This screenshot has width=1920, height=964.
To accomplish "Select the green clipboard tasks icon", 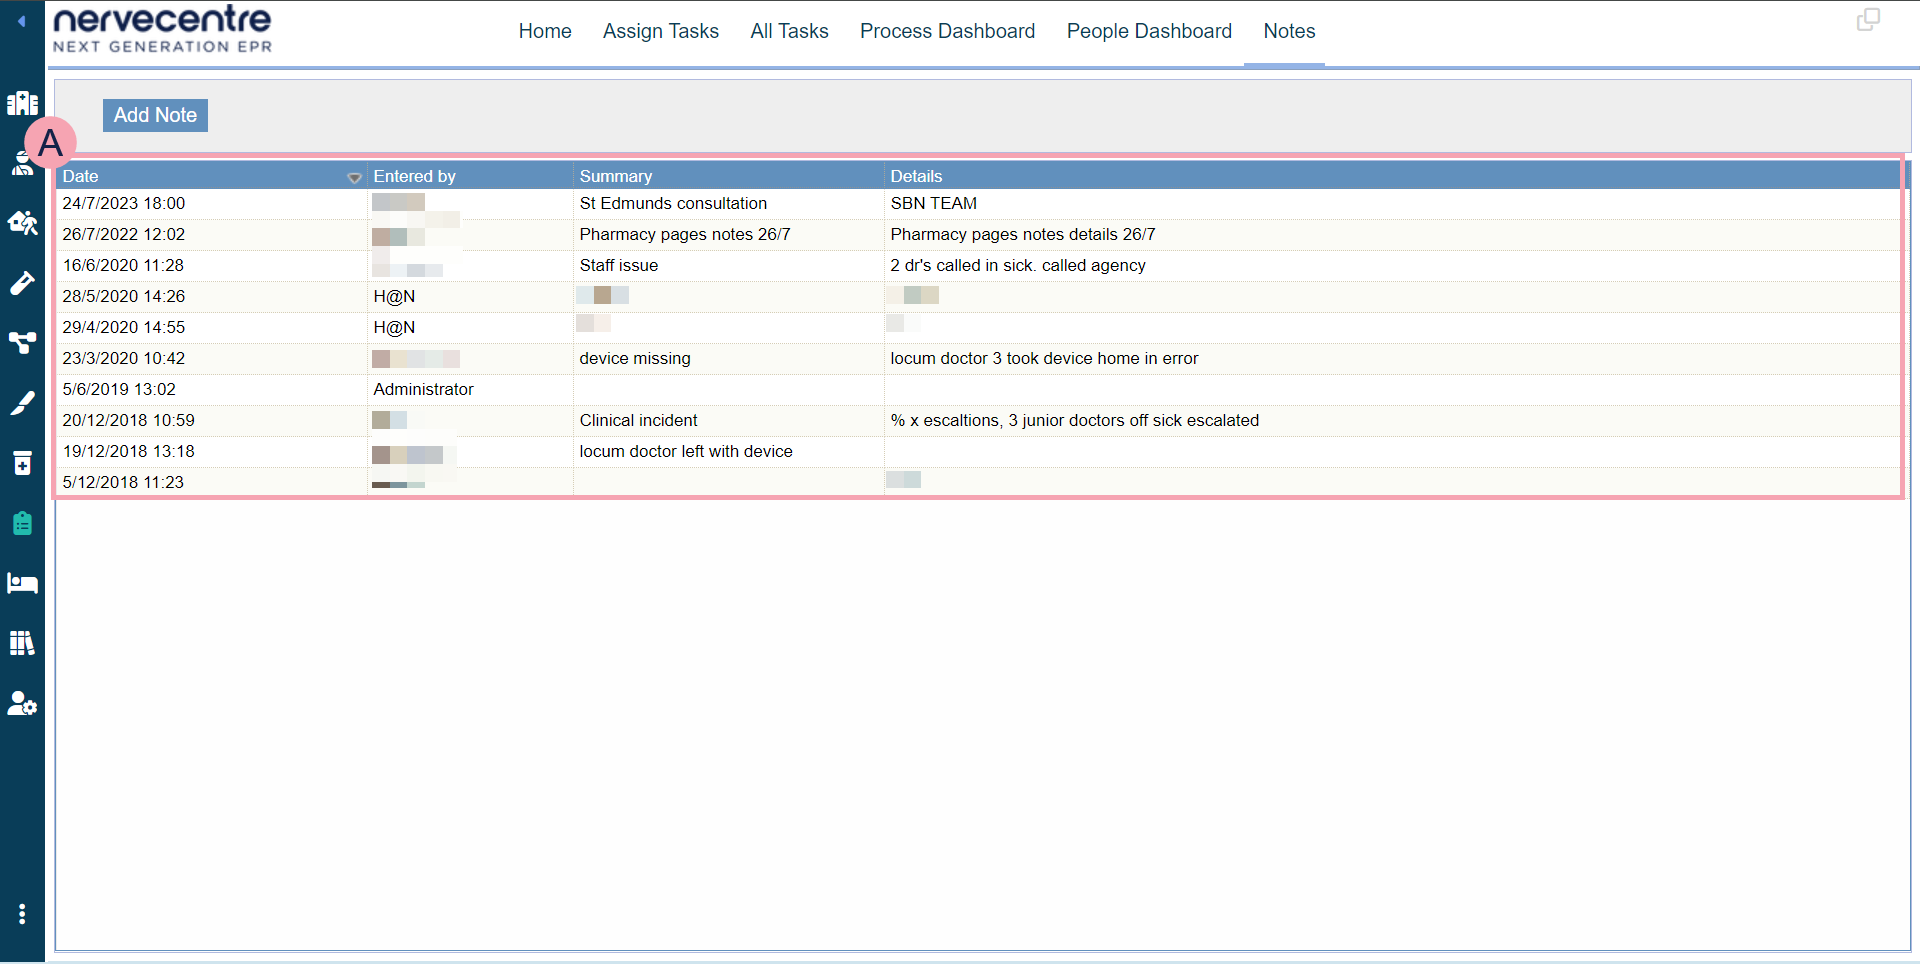I will 22,523.
